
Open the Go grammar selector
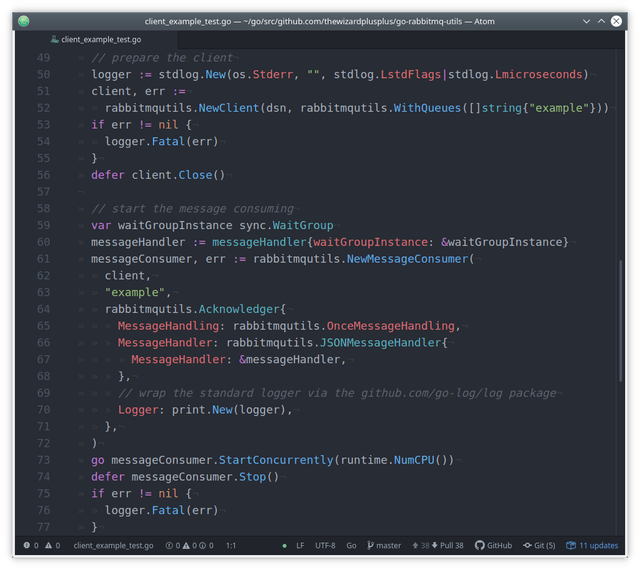point(351,546)
